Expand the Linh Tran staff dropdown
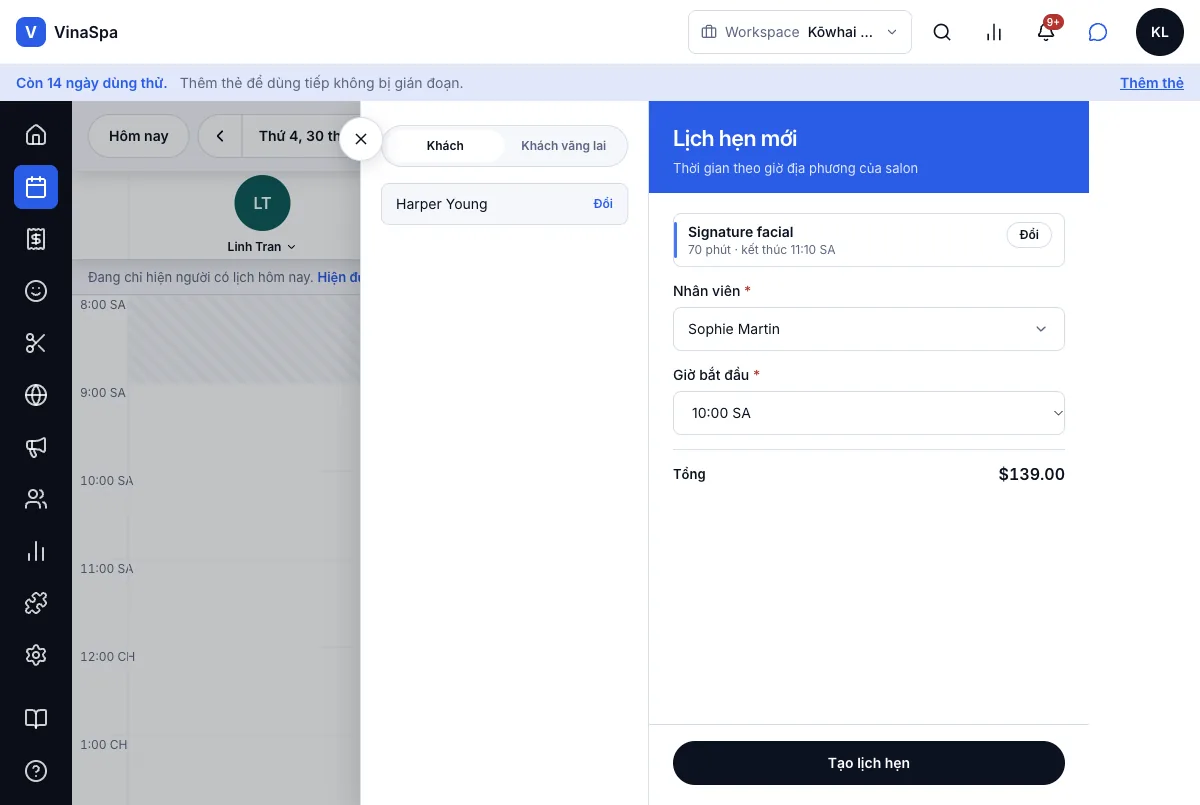 point(262,247)
